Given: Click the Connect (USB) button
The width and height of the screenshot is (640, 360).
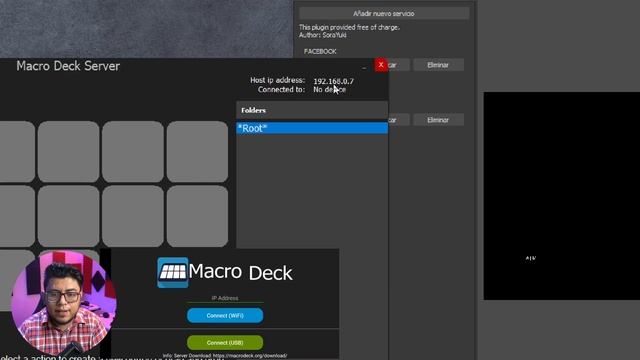Looking at the screenshot, I should tap(225, 342).
